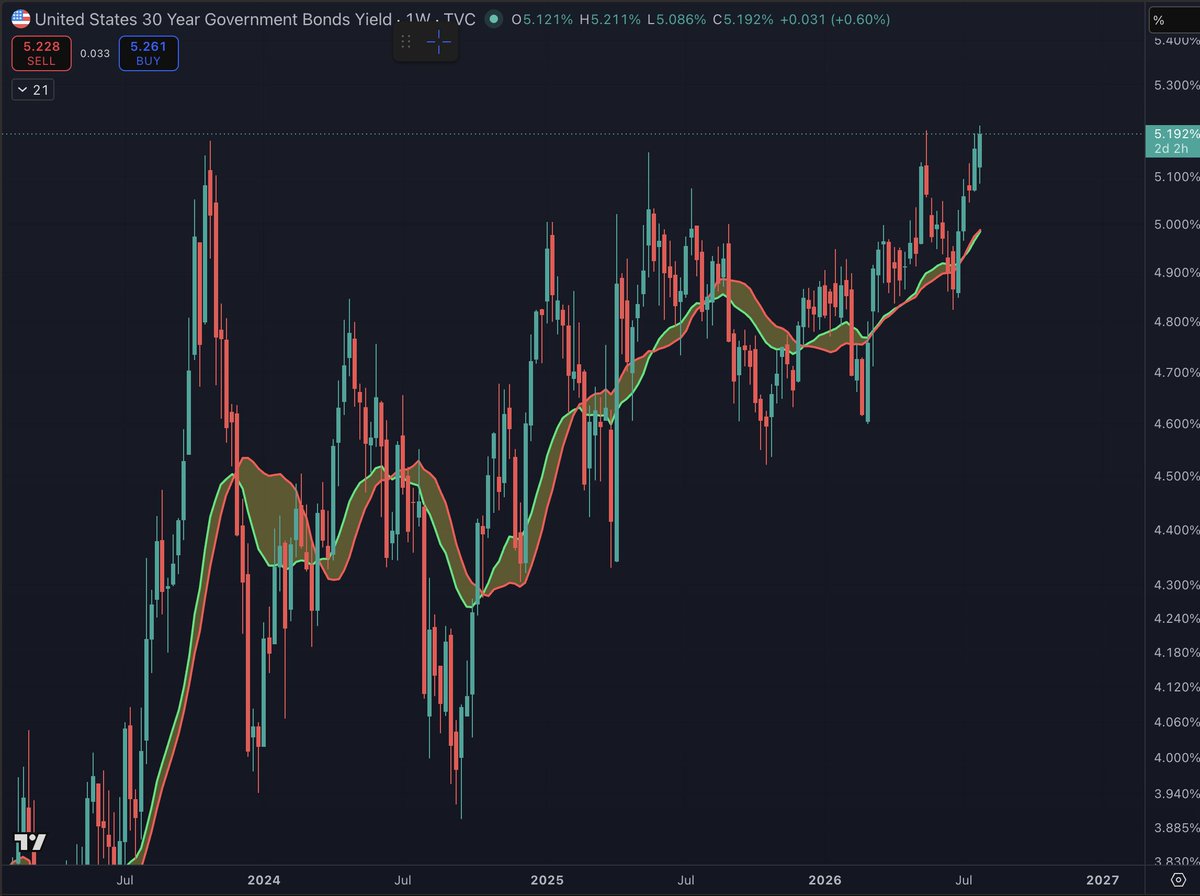Expand the indicators legend showing 21

(x=33, y=91)
